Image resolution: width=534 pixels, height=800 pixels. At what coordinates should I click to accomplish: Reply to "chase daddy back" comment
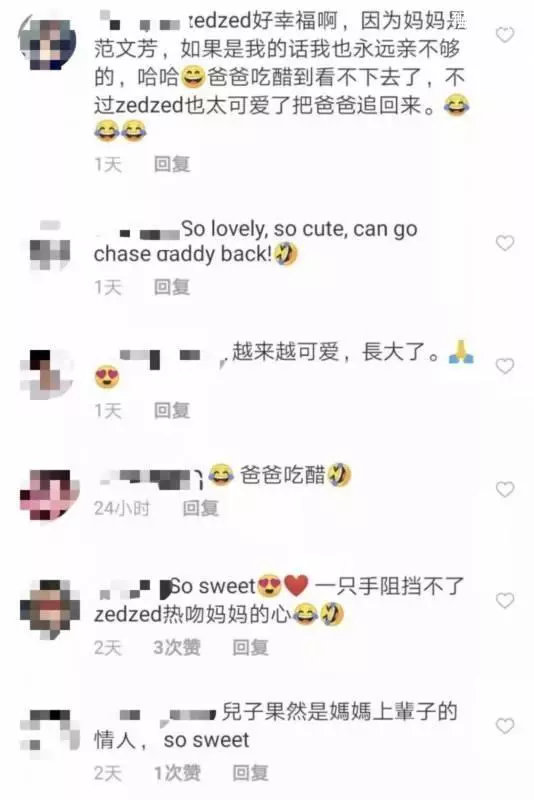172,287
